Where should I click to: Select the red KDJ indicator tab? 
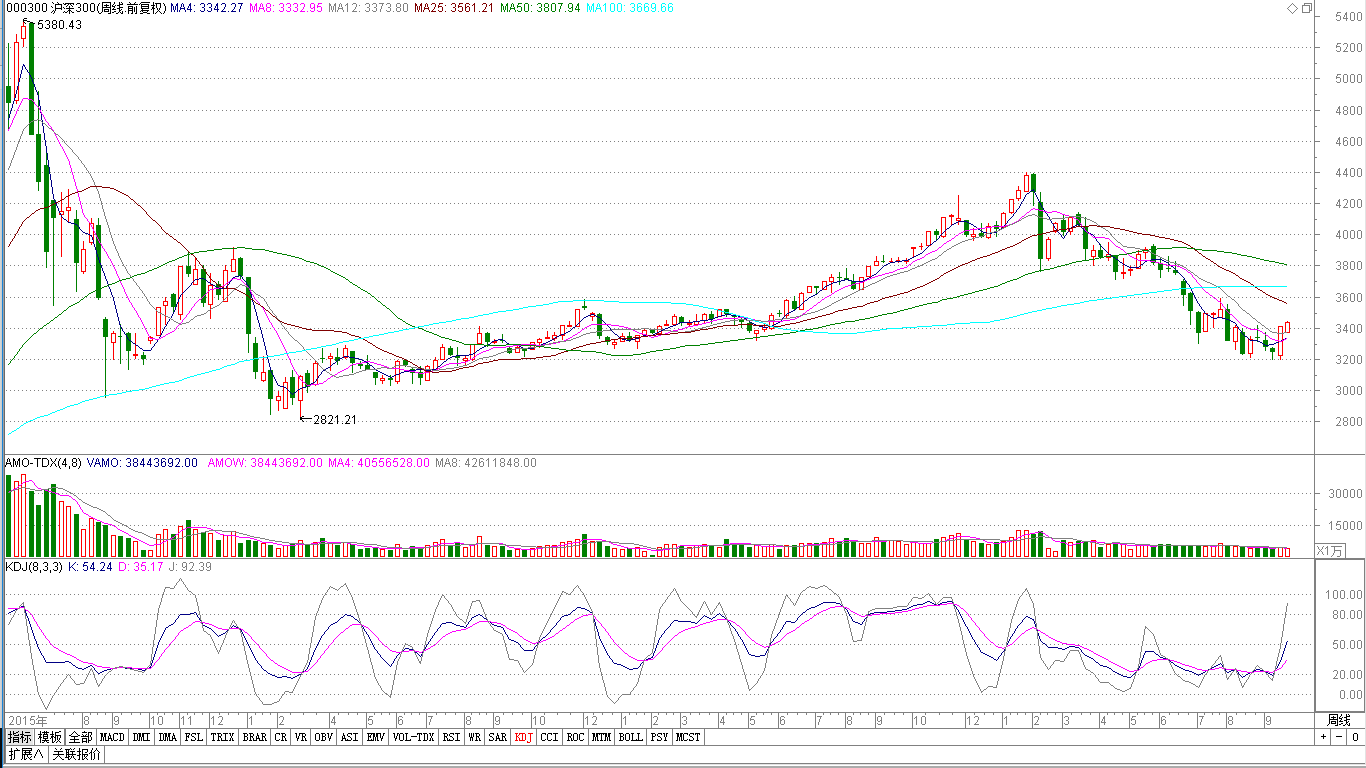pos(524,738)
